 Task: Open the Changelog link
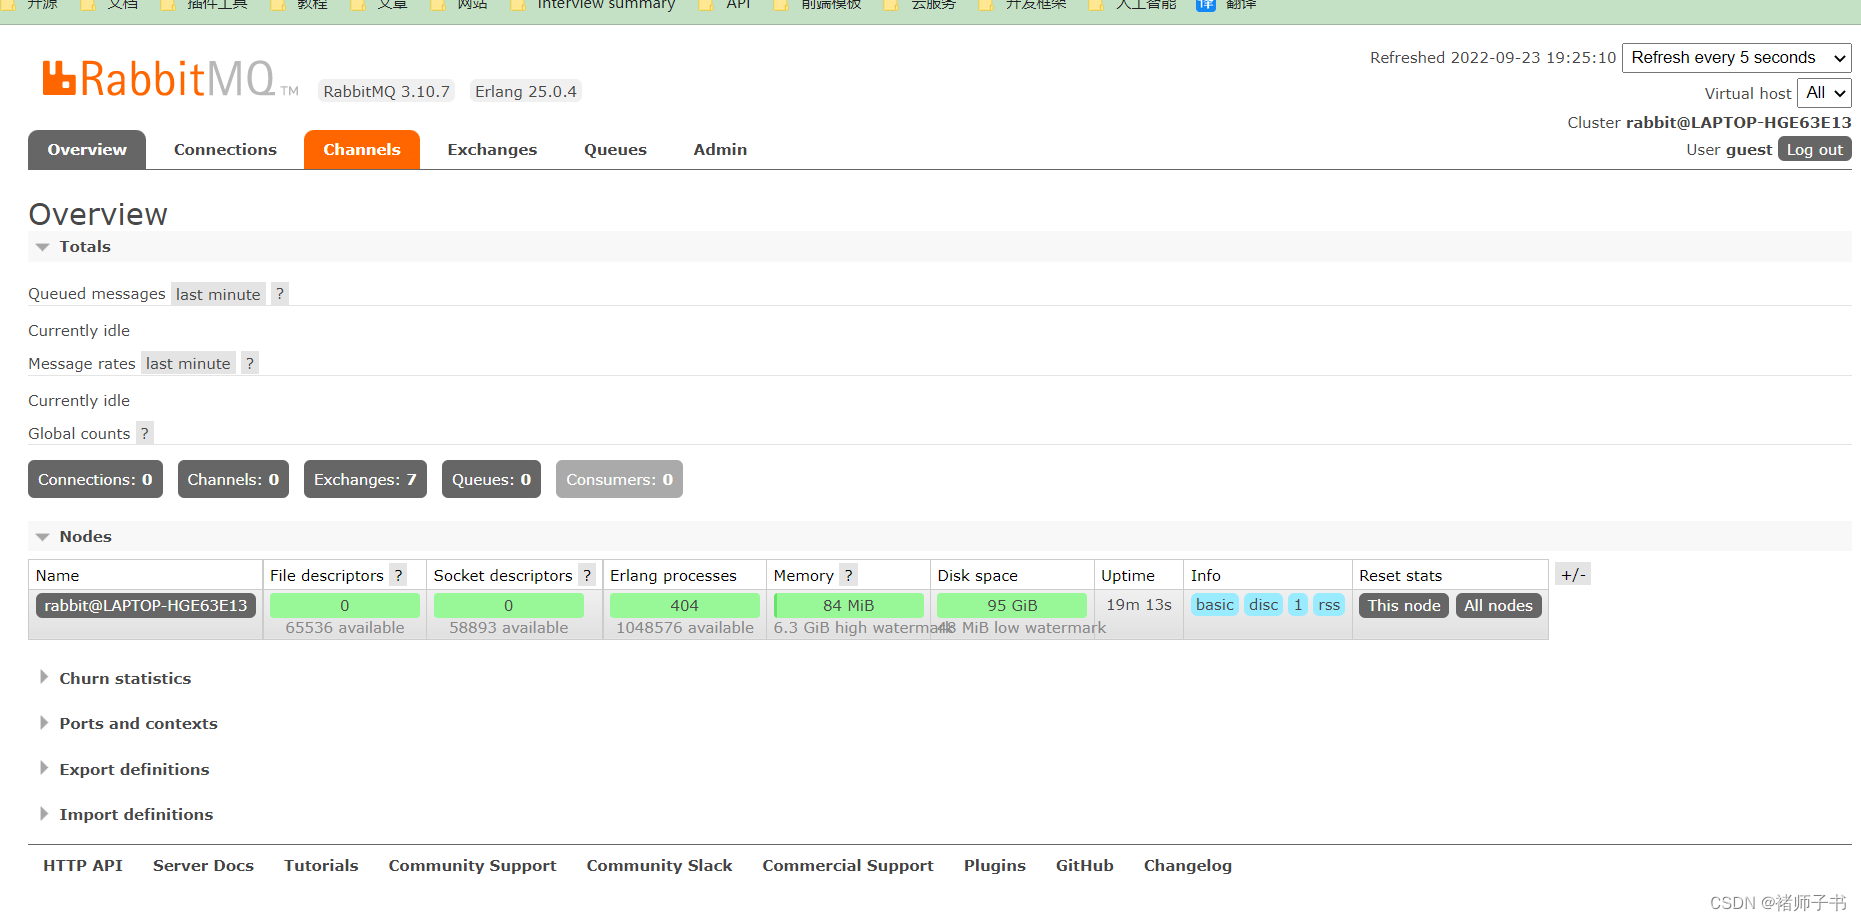(1188, 865)
